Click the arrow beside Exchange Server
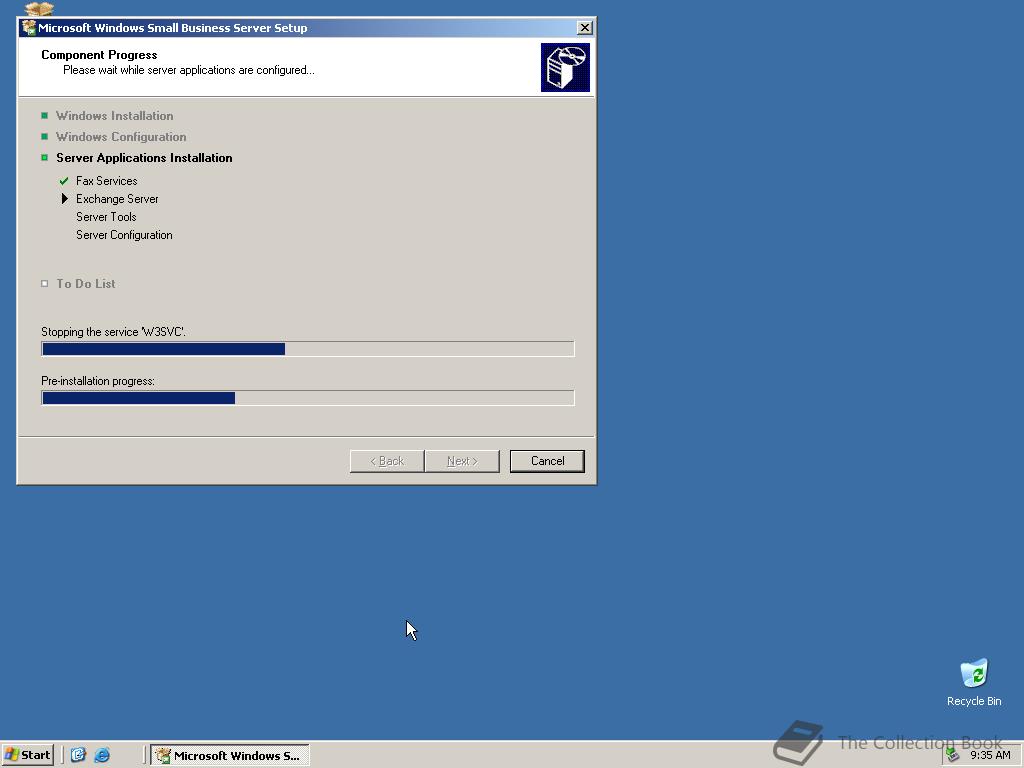This screenshot has width=1024, height=768. coord(65,199)
